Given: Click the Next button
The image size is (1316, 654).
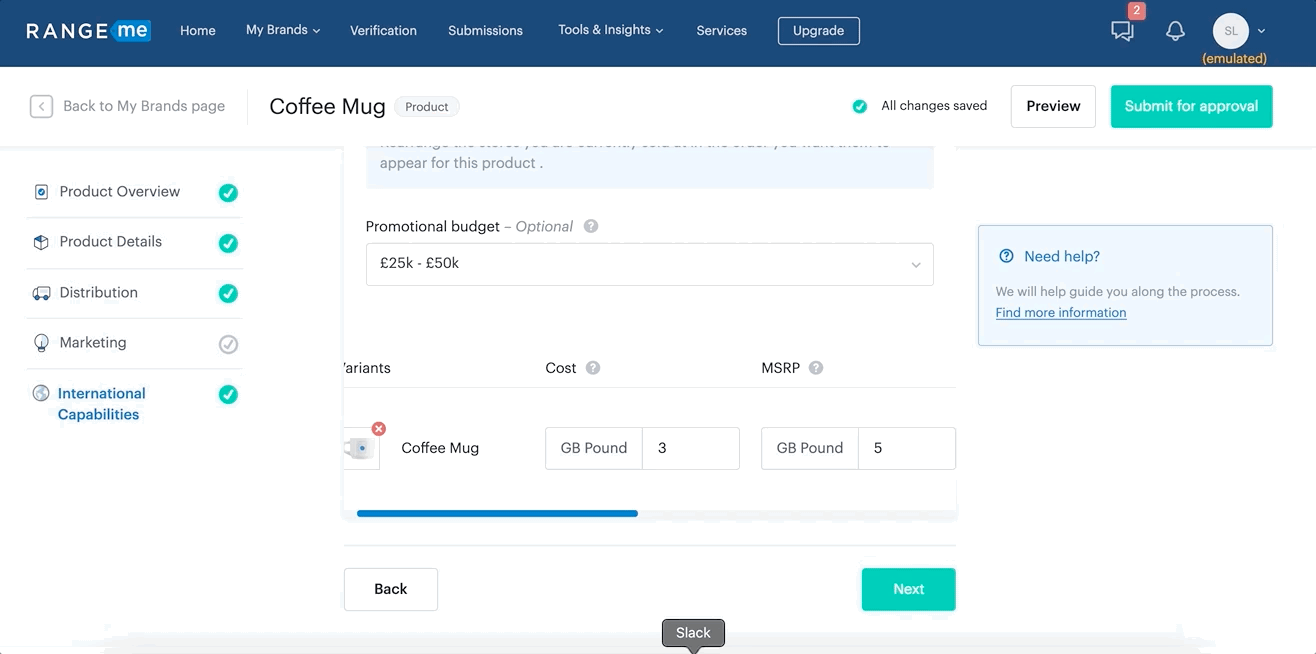Looking at the screenshot, I should coord(909,589).
